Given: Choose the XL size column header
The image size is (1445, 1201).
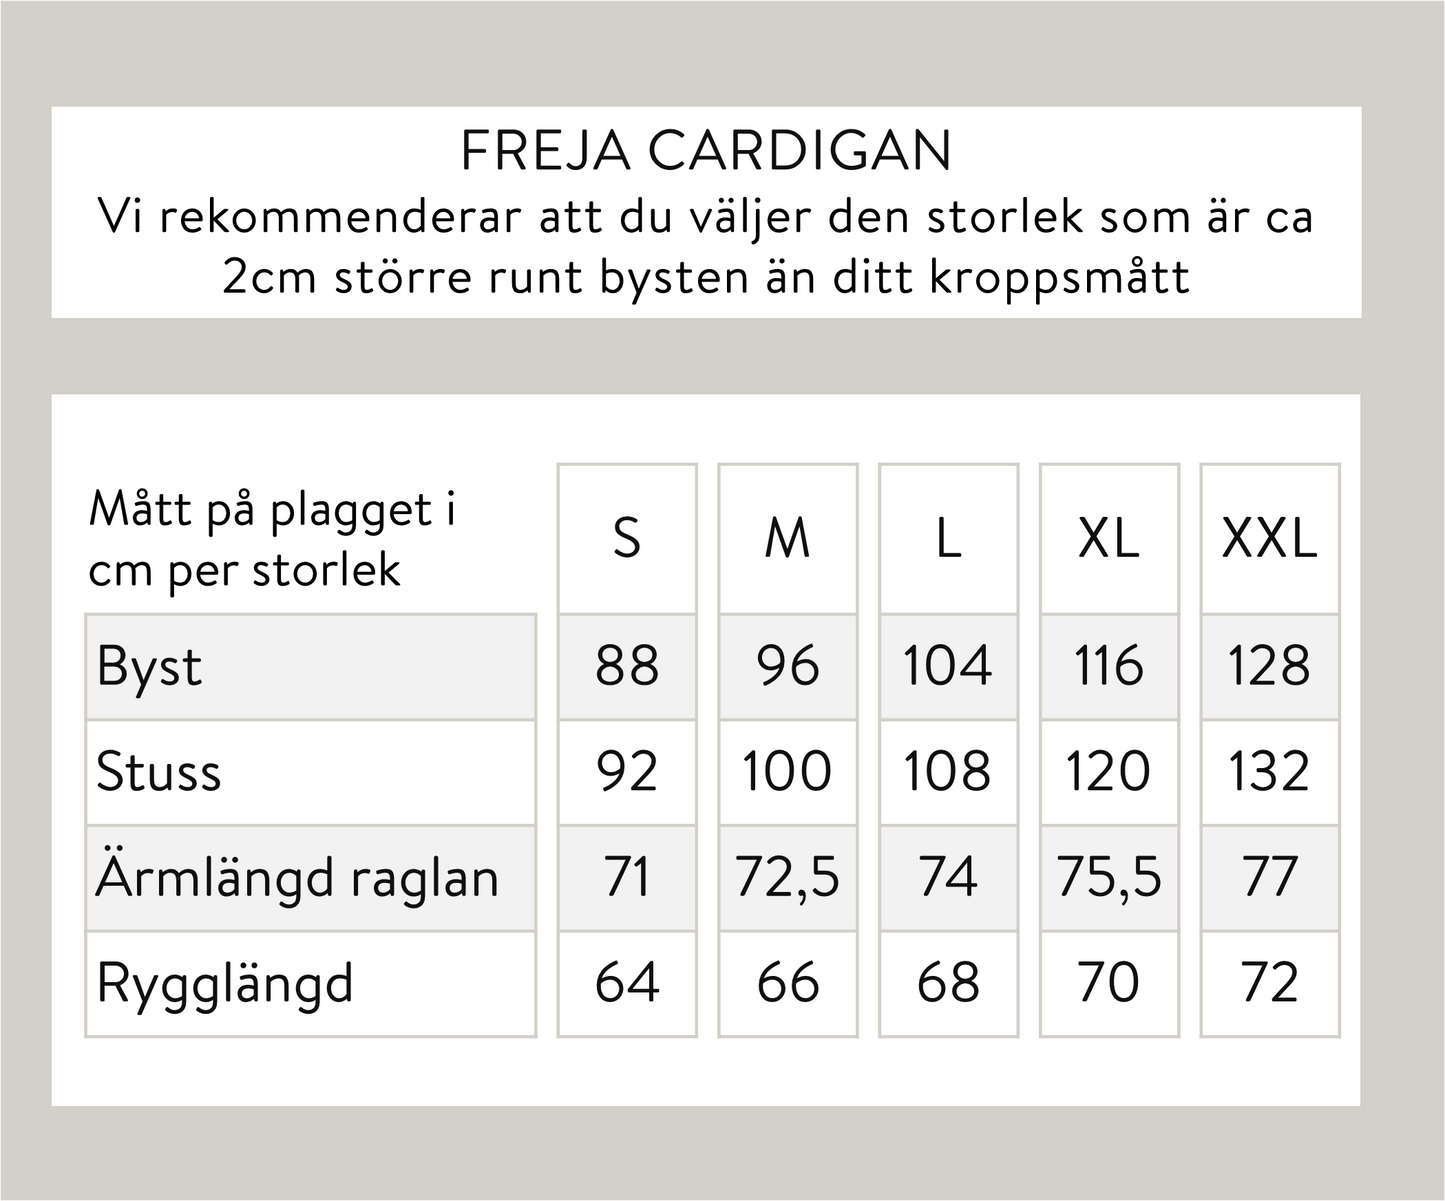Looking at the screenshot, I should (1109, 539).
